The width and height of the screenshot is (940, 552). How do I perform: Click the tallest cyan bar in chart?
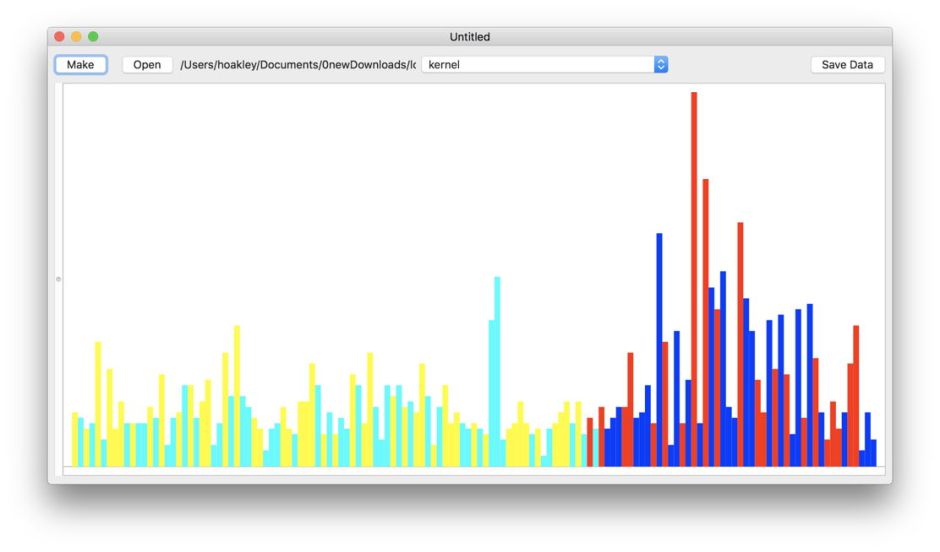(497, 370)
